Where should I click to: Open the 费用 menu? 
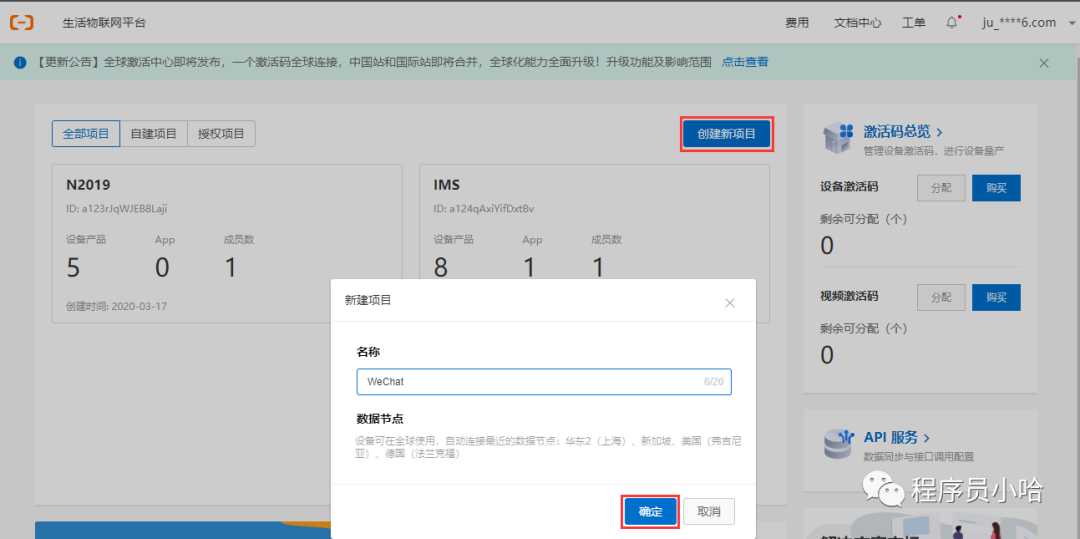pos(797,23)
